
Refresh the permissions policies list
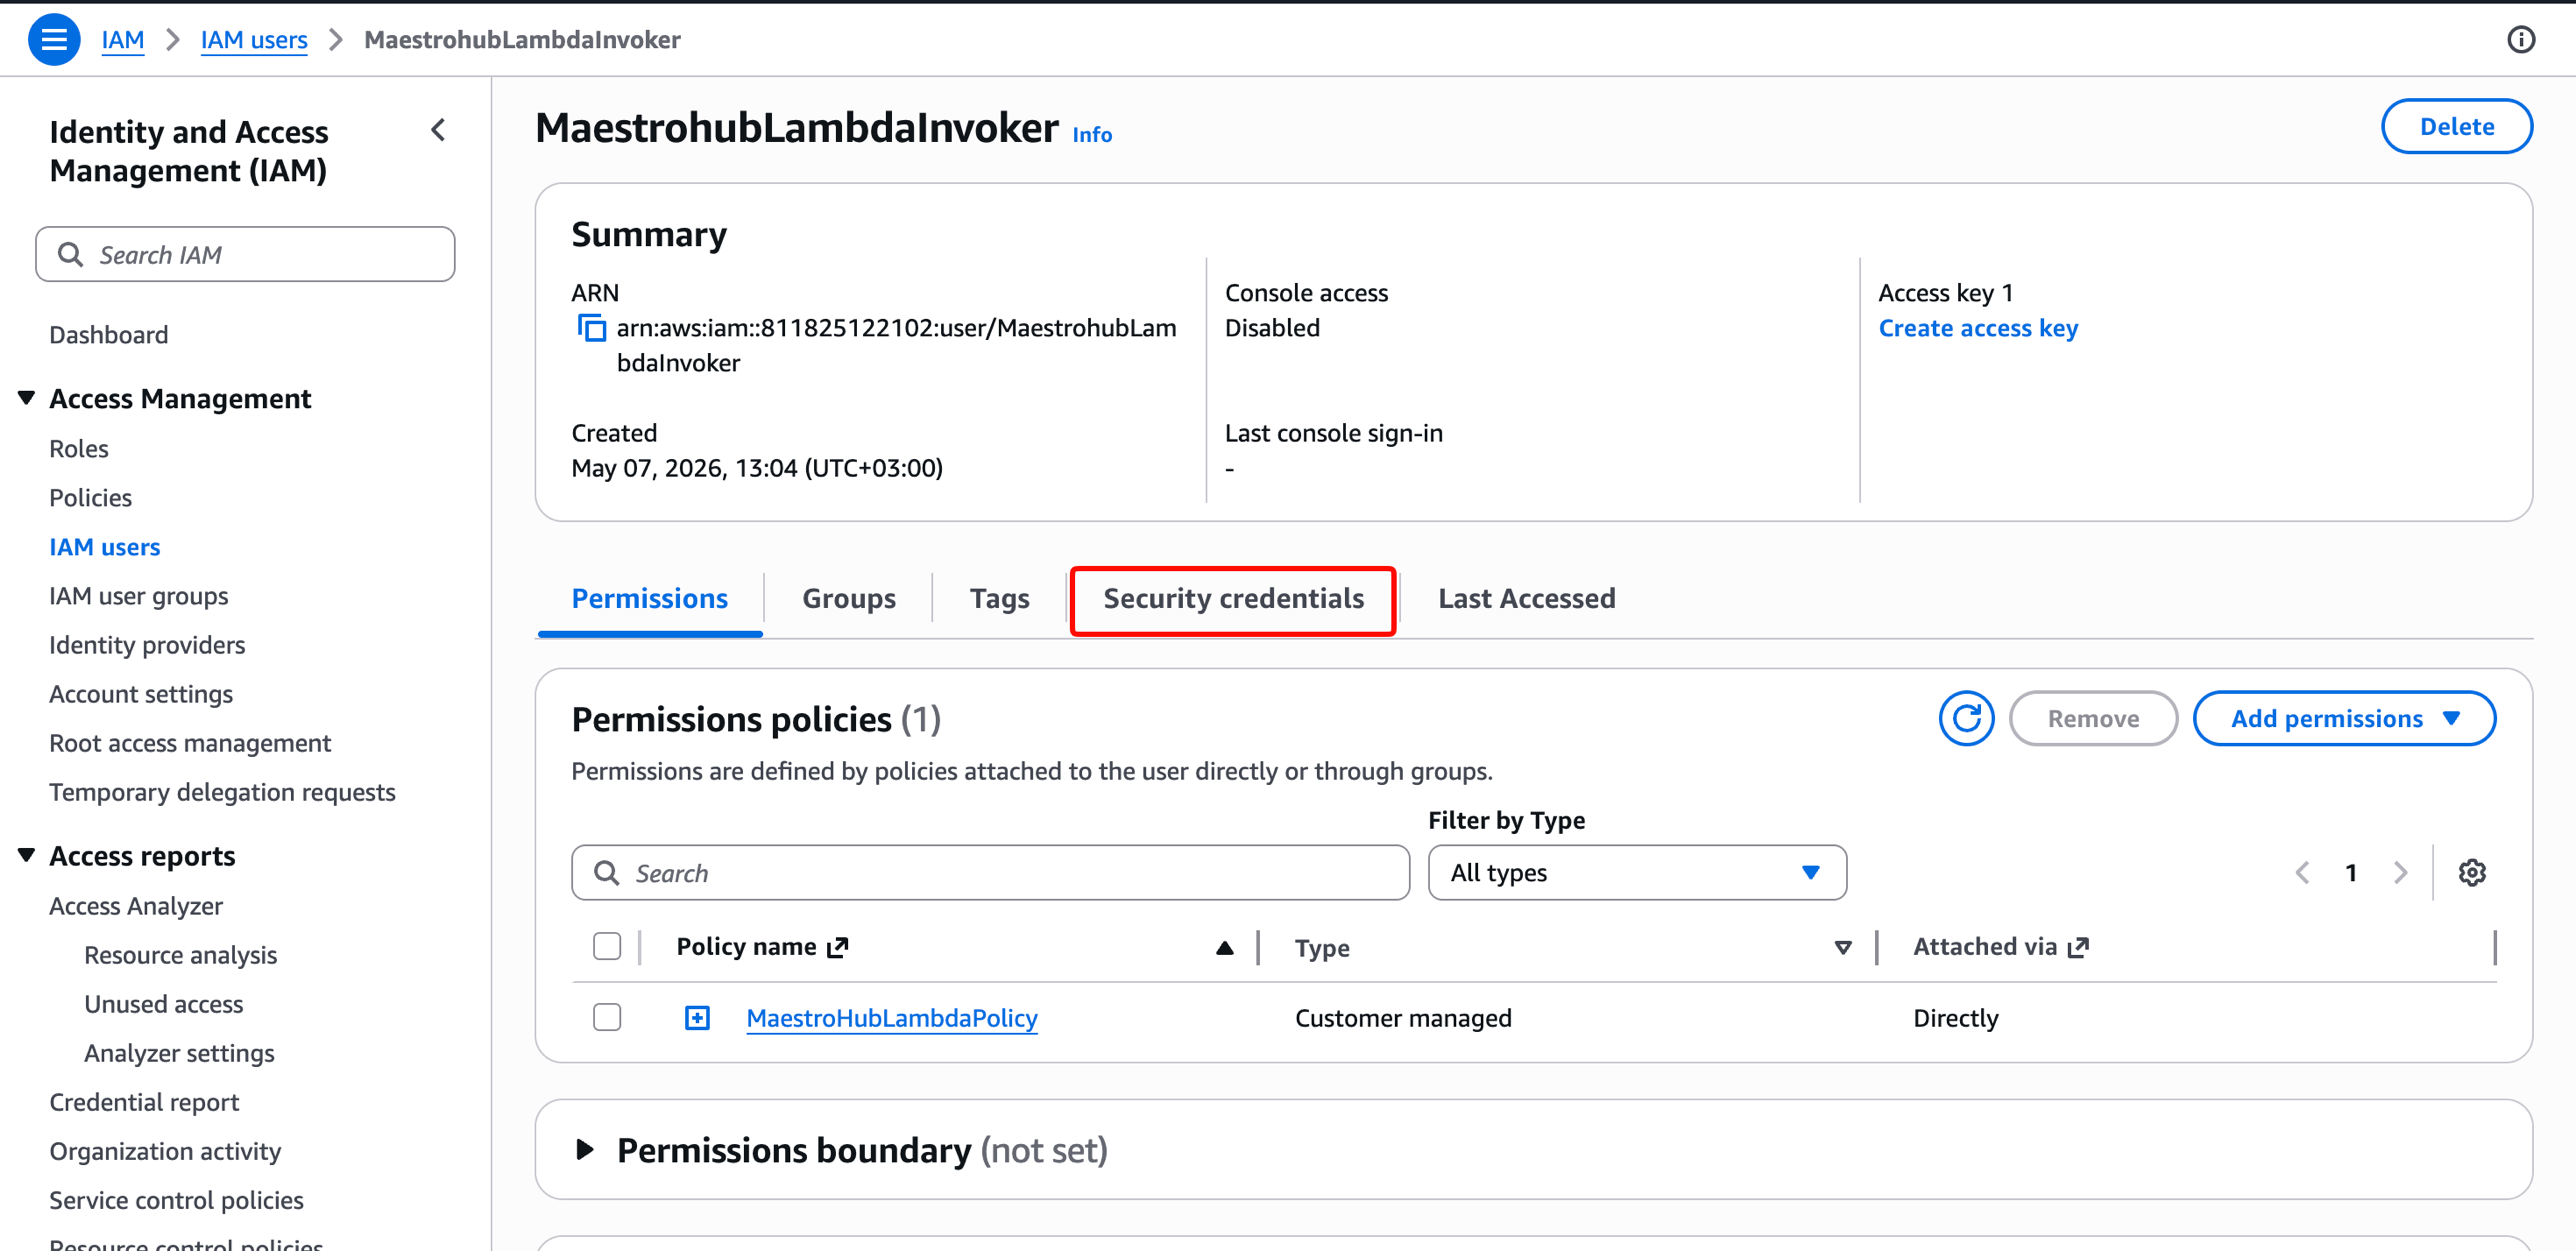pos(1965,718)
